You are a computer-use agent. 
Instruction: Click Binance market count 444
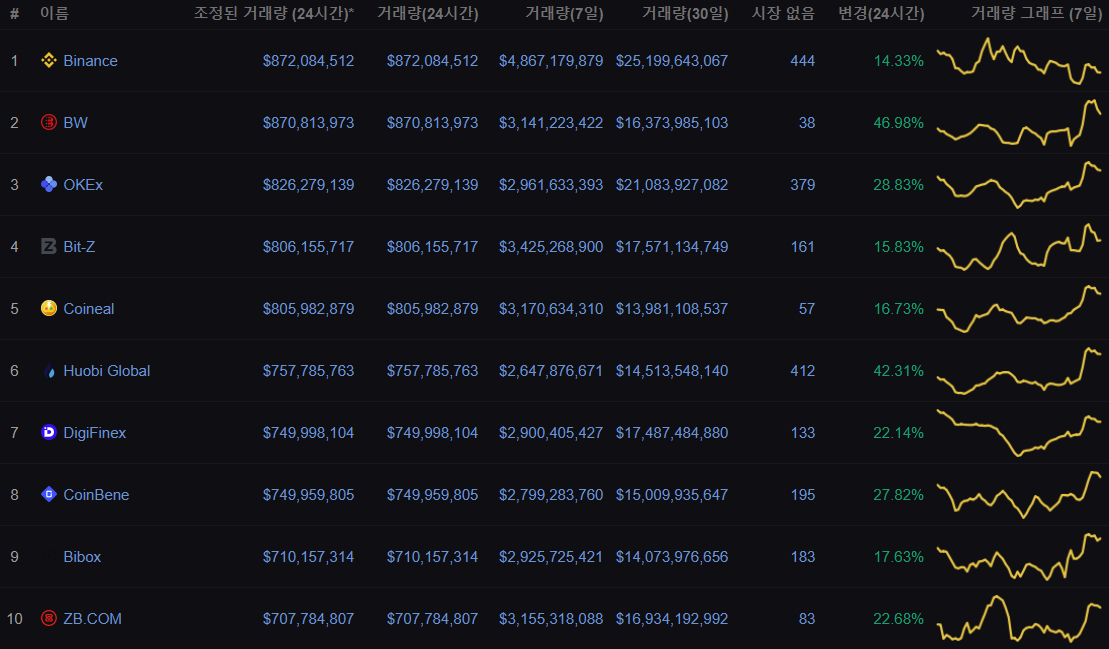click(x=803, y=61)
